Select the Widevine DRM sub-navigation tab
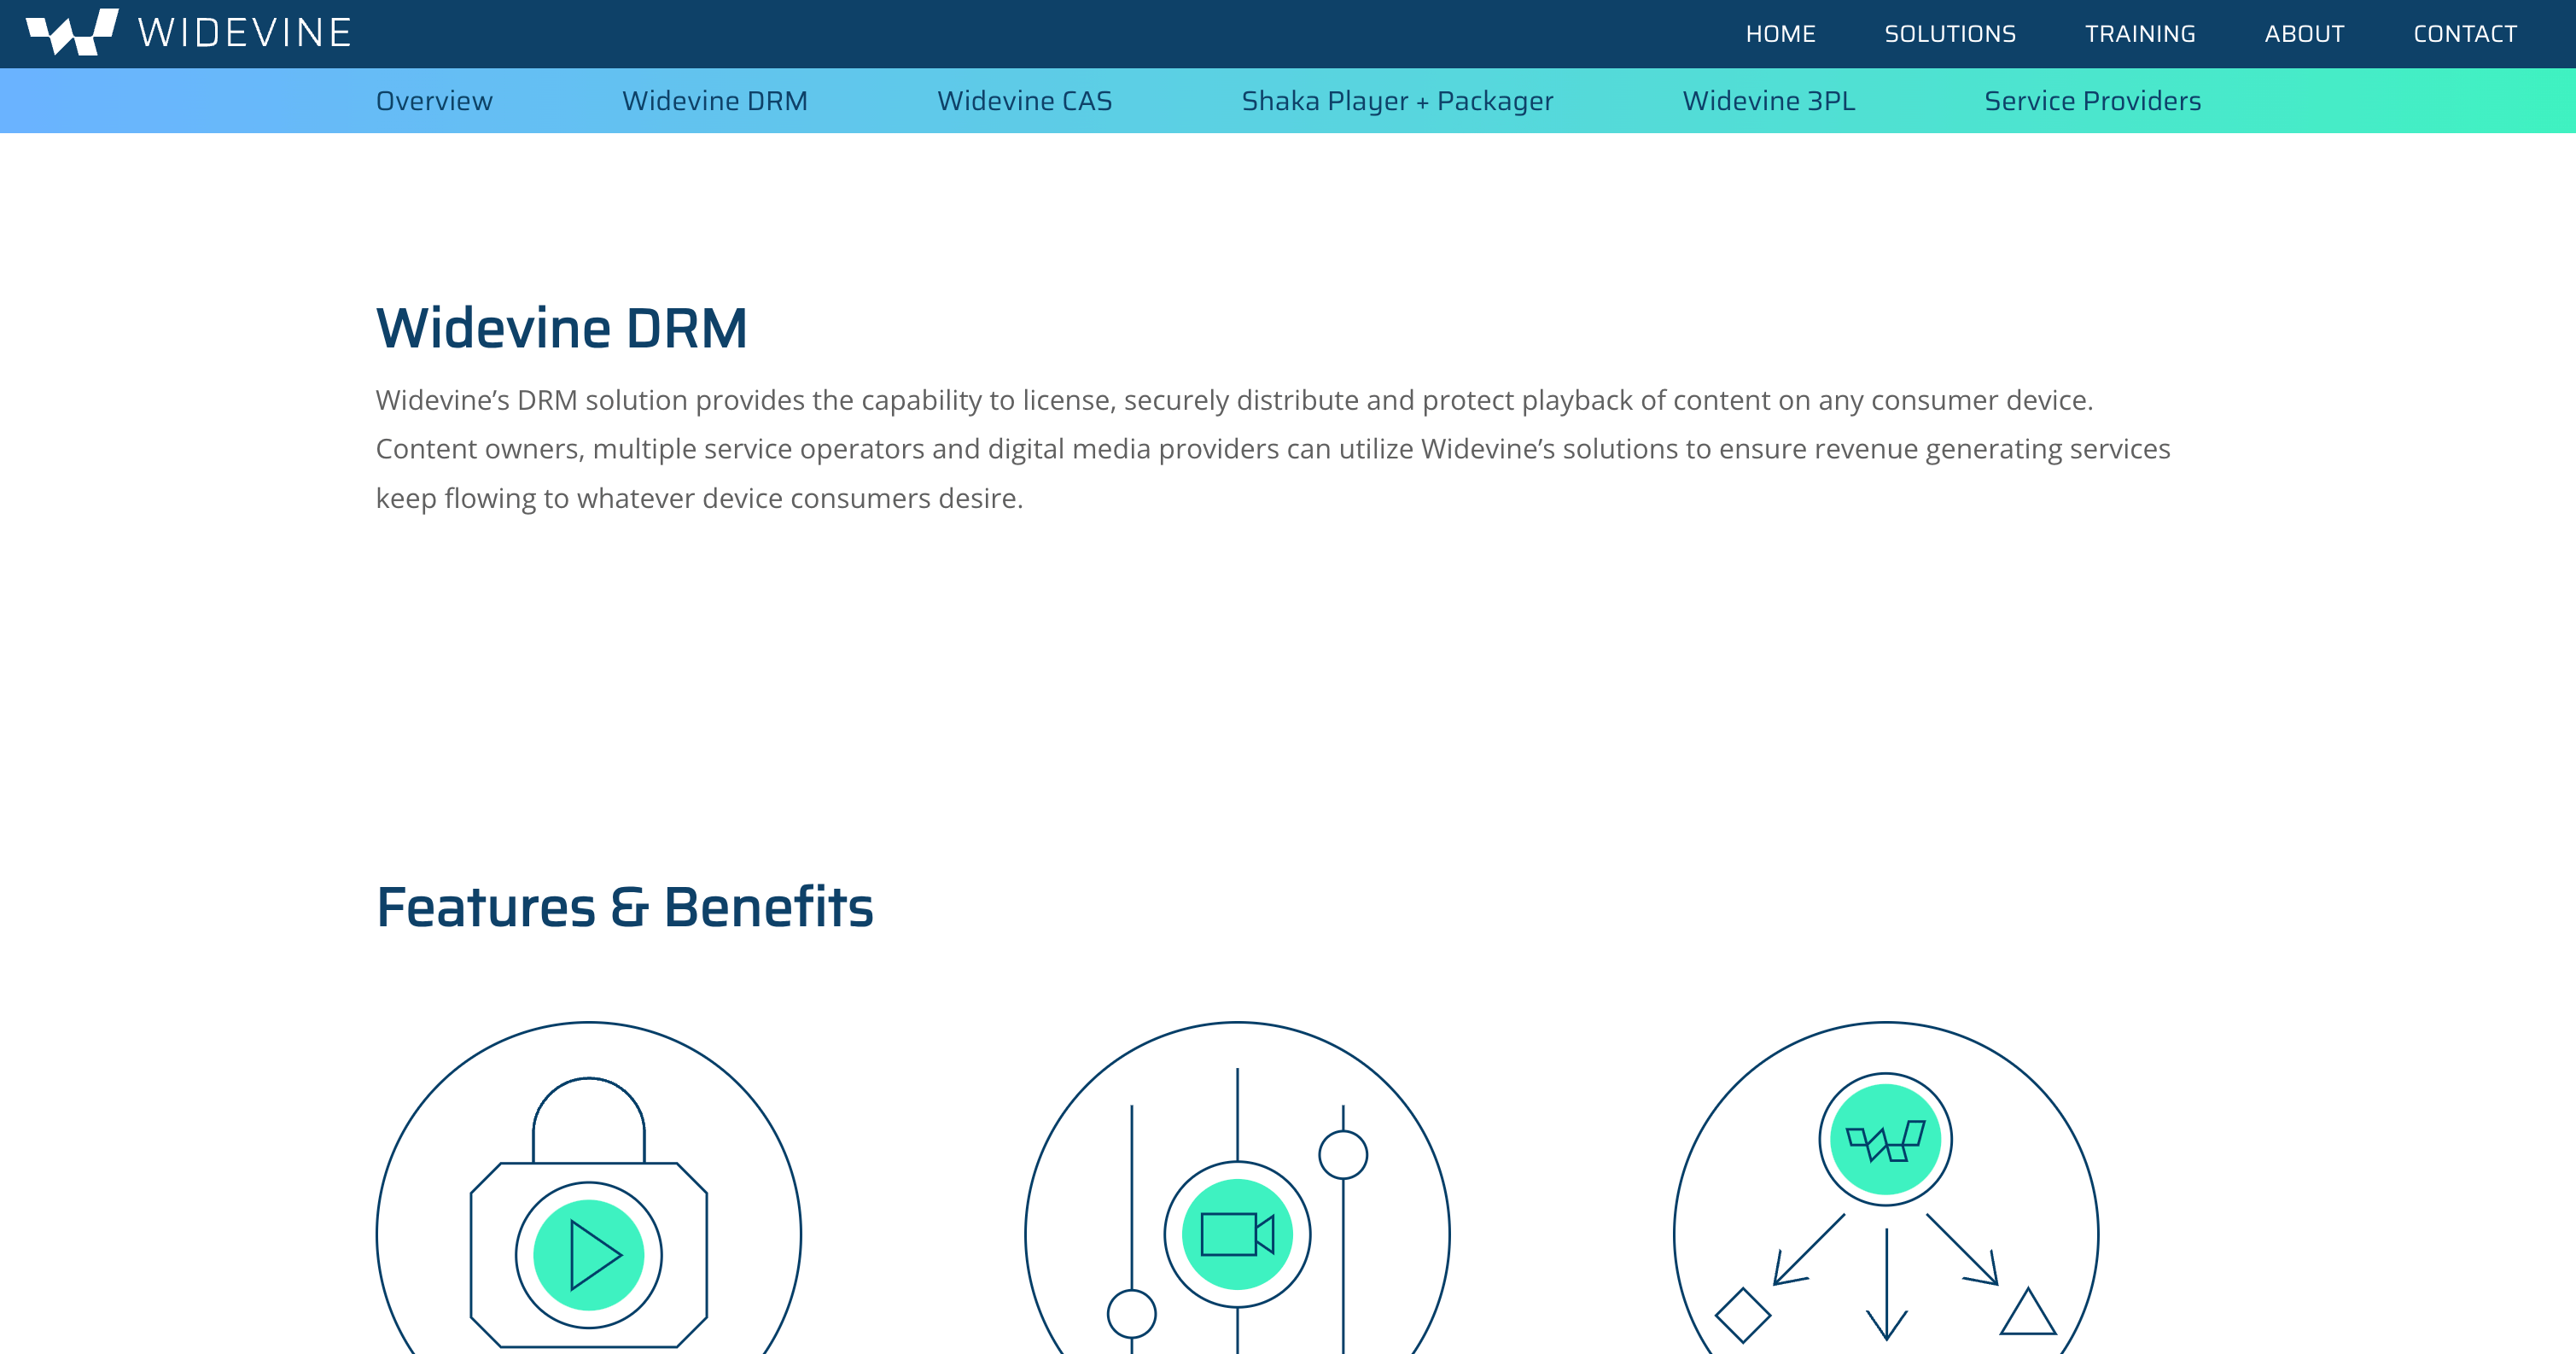Image resolution: width=2576 pixels, height=1354 pixels. click(x=715, y=101)
